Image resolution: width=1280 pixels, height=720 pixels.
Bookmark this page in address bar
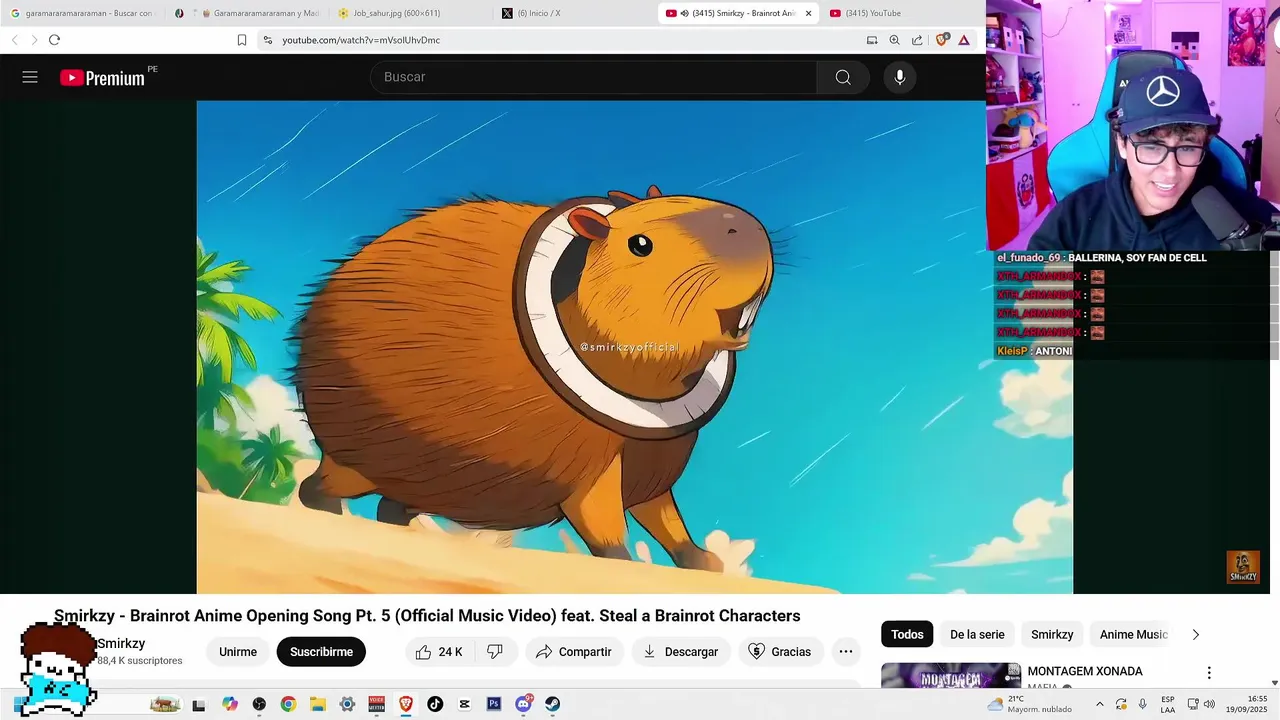pos(242,40)
